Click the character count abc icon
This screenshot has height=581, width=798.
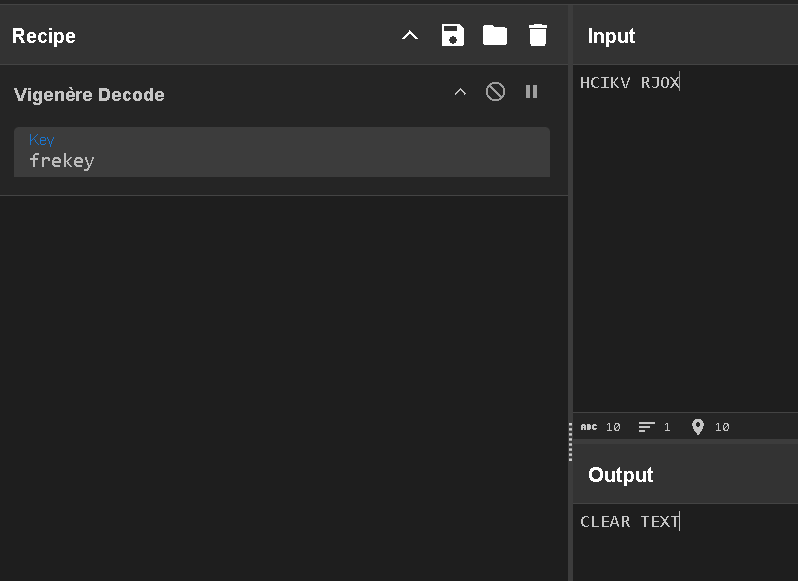coord(589,427)
